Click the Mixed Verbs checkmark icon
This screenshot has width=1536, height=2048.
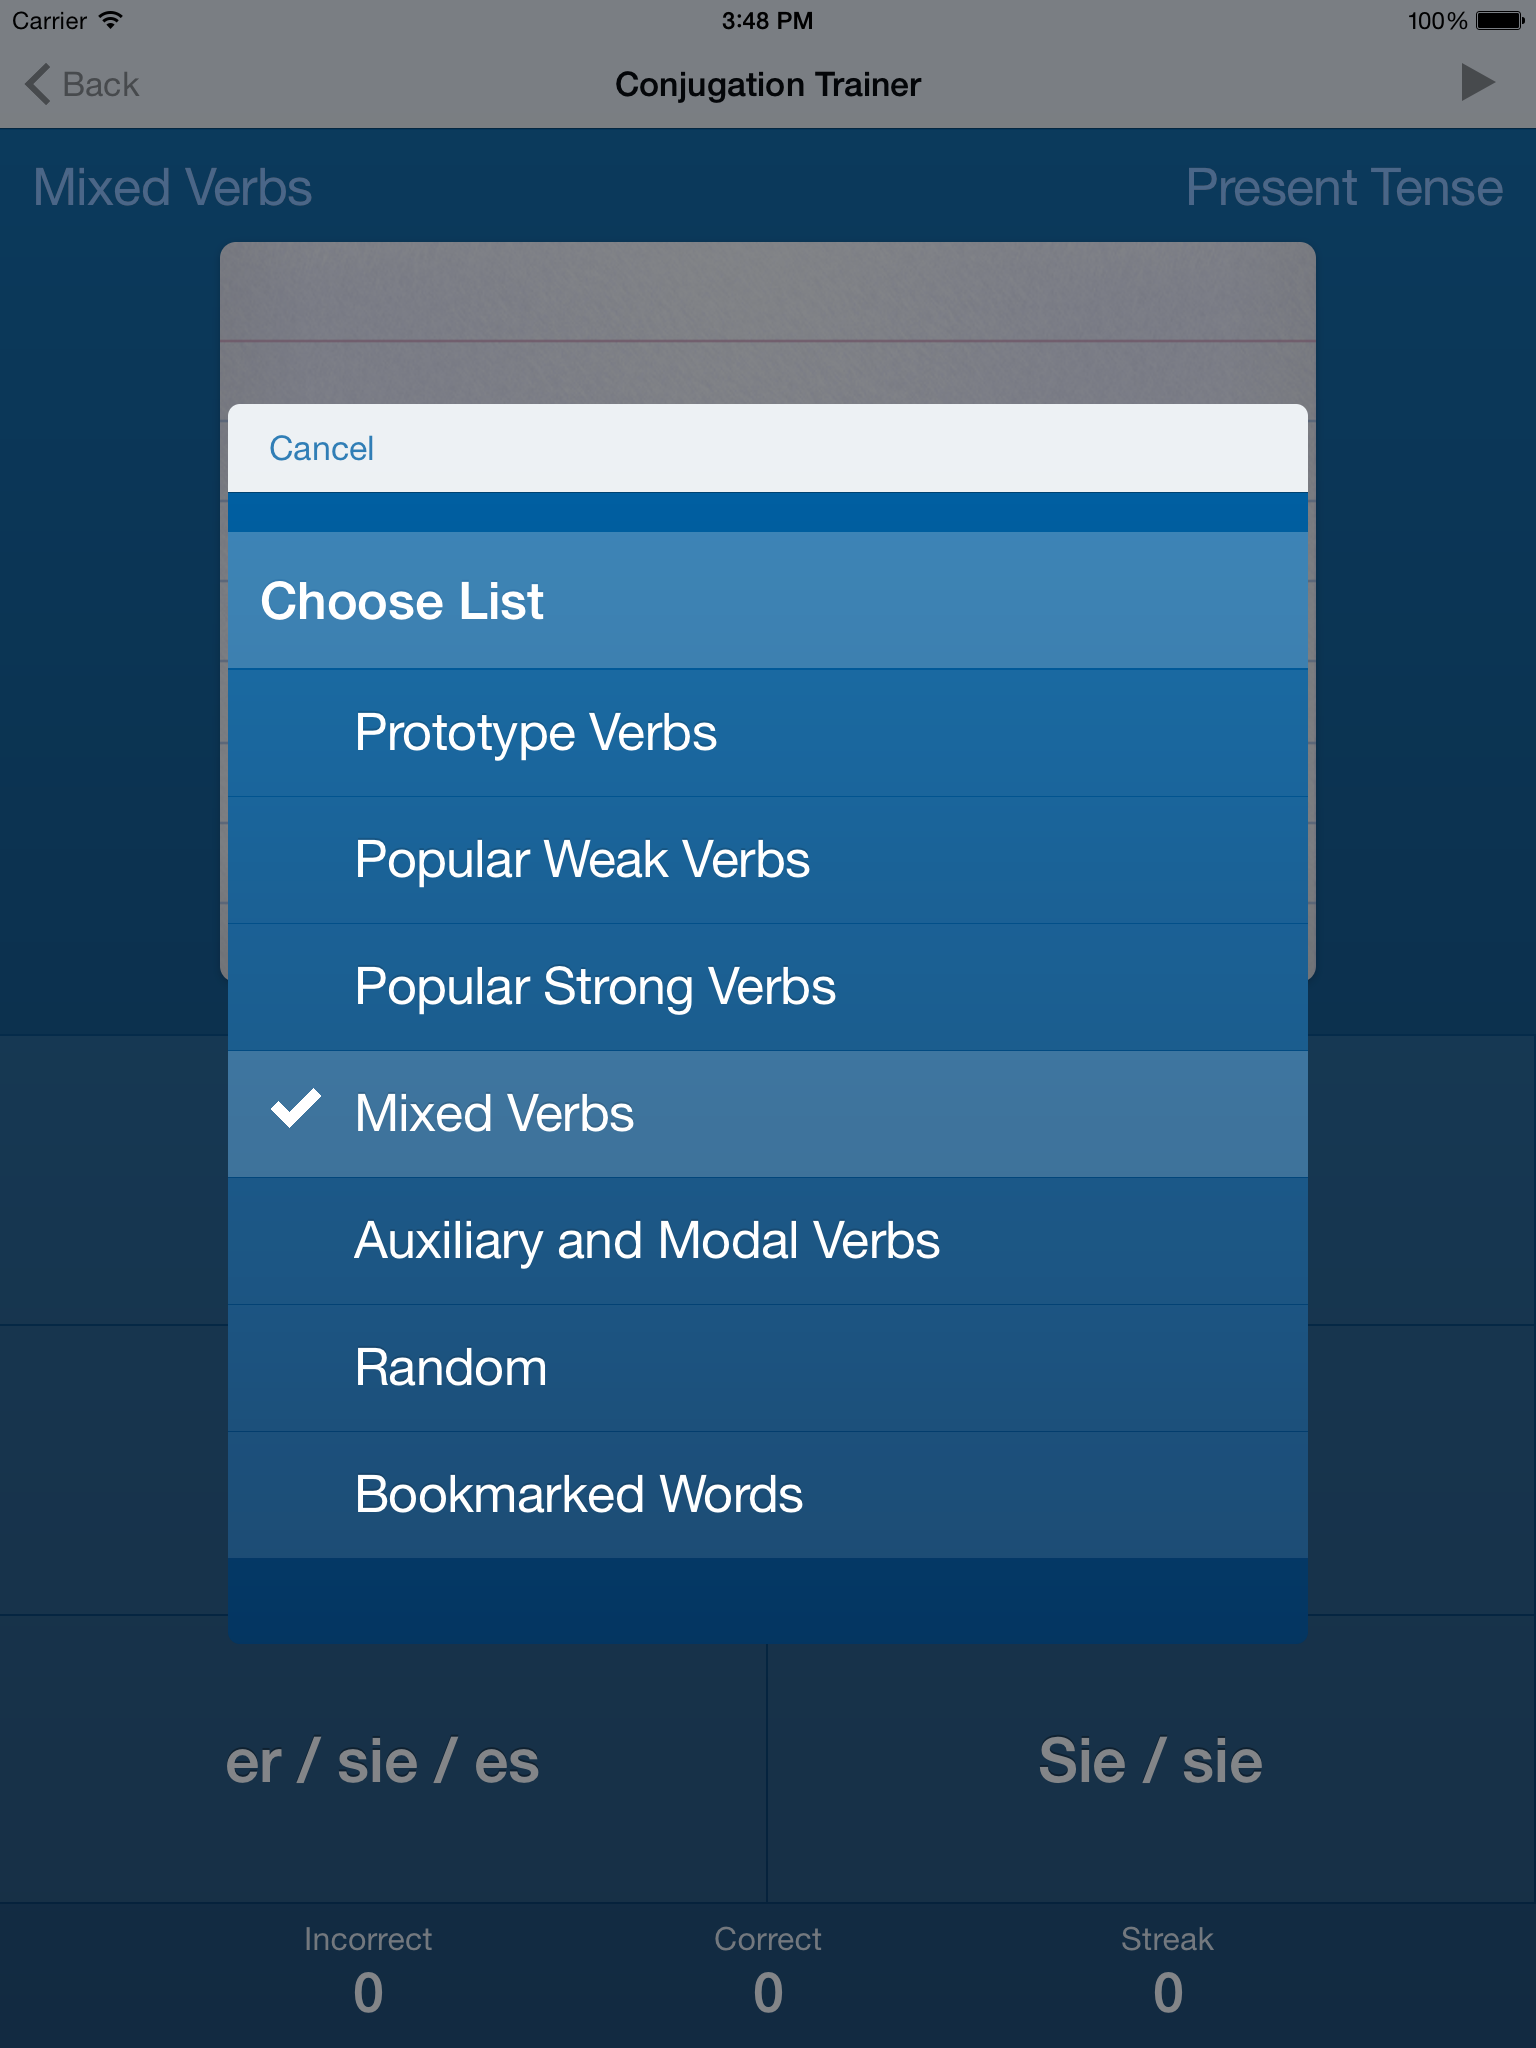tap(296, 1109)
